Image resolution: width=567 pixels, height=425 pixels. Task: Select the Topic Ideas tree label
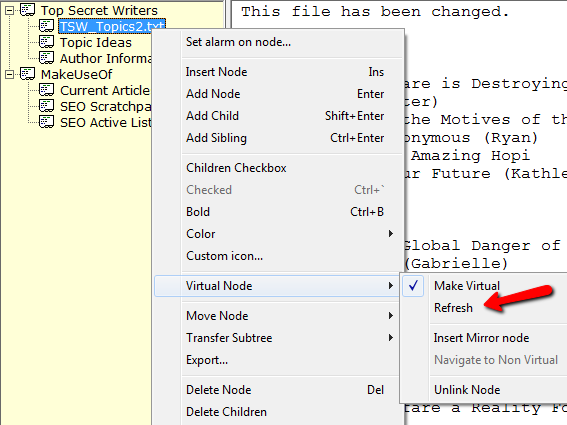pos(95,42)
